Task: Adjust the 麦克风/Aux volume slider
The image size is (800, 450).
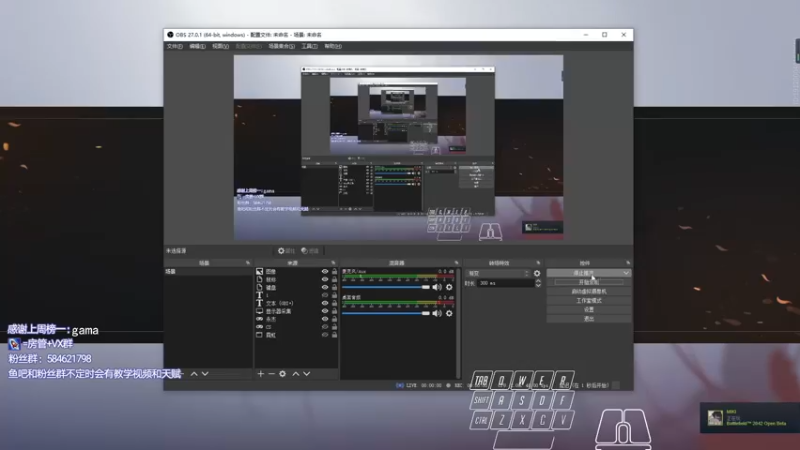Action: (386, 287)
